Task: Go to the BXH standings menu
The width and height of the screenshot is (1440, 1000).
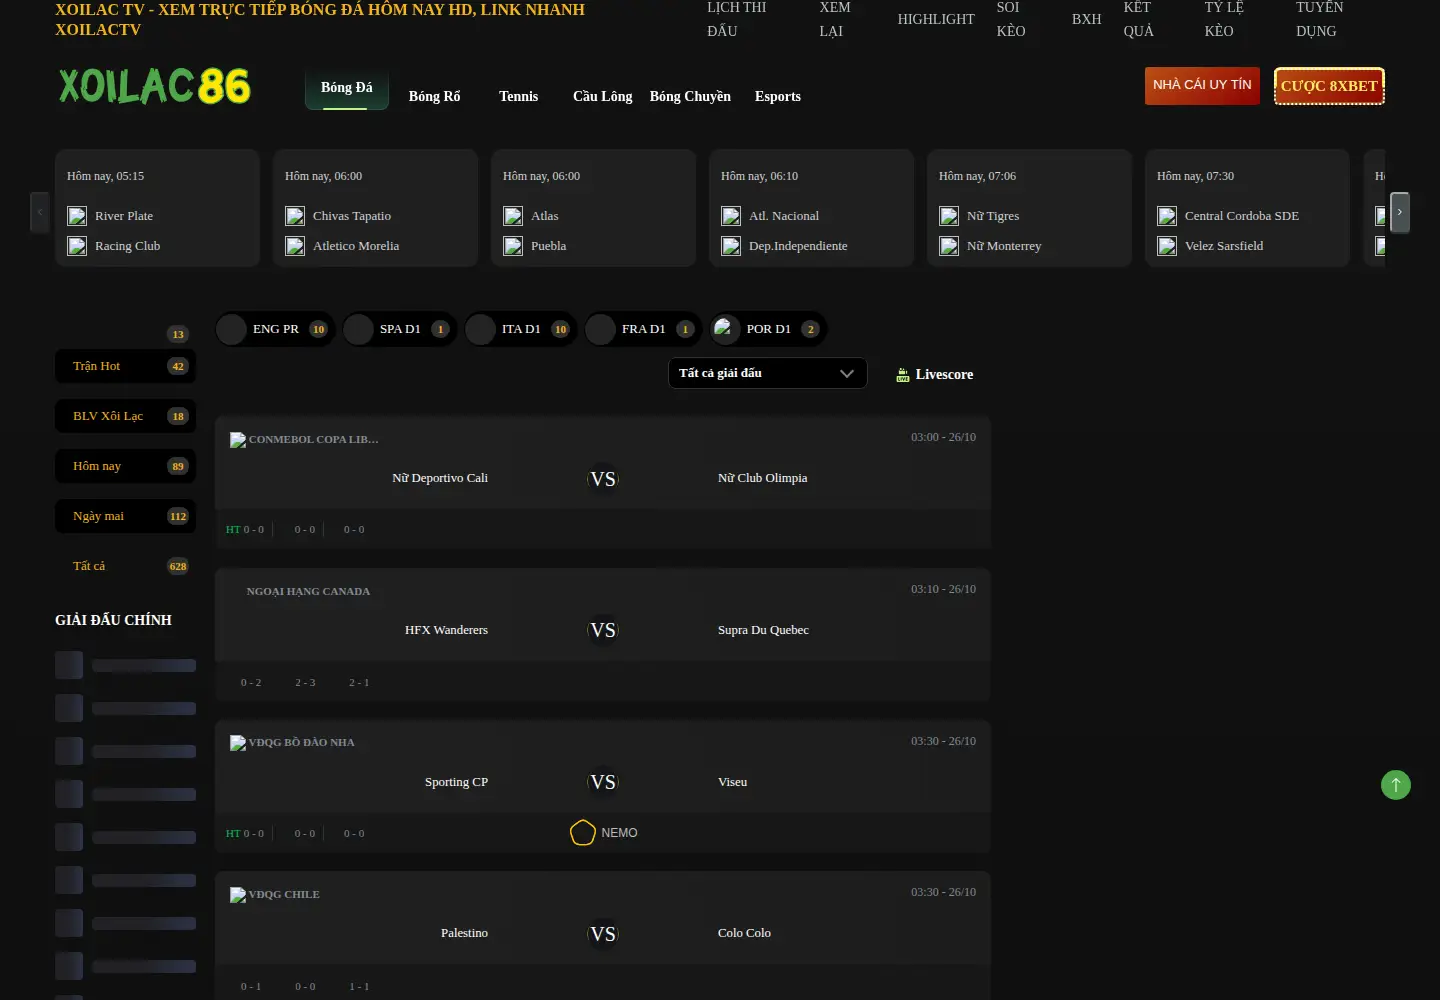Action: pos(1087,19)
